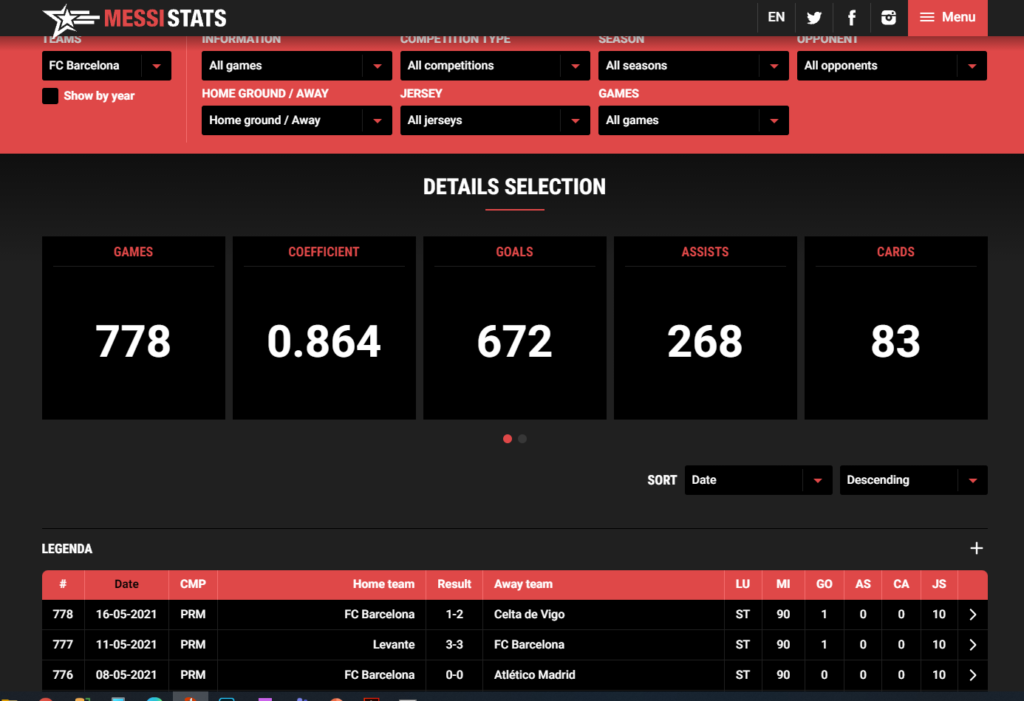Change the Descending sort order dropdown
The width and height of the screenshot is (1024, 701).
[913, 480]
